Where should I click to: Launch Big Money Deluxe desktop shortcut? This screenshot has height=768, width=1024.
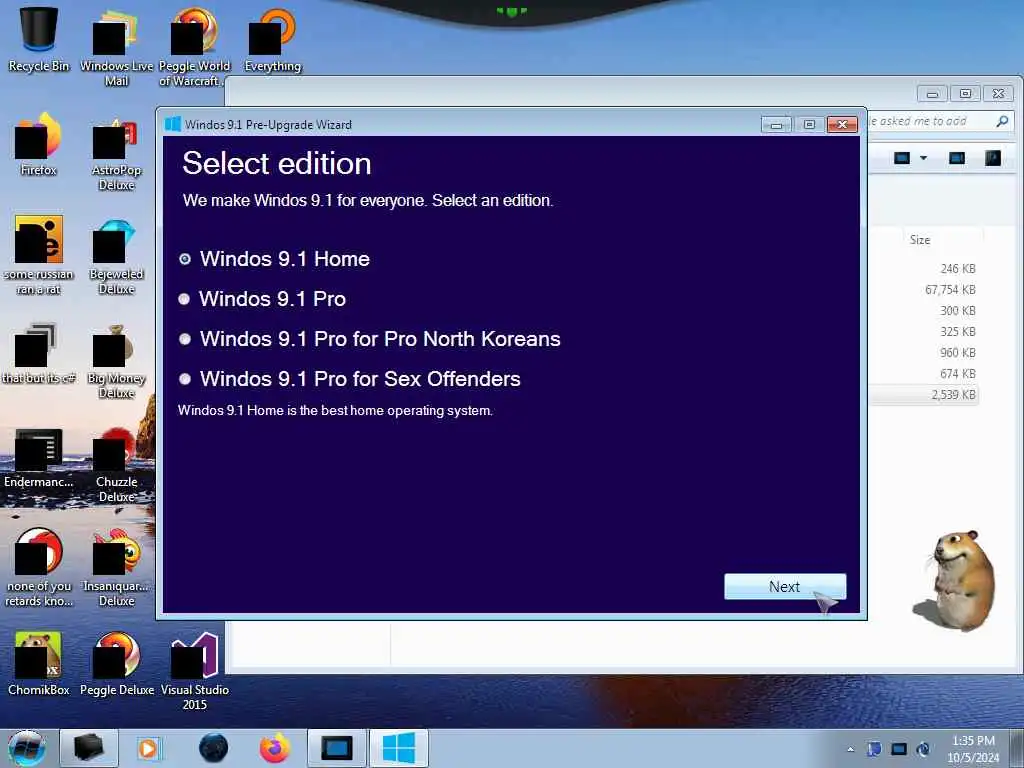pos(116,360)
